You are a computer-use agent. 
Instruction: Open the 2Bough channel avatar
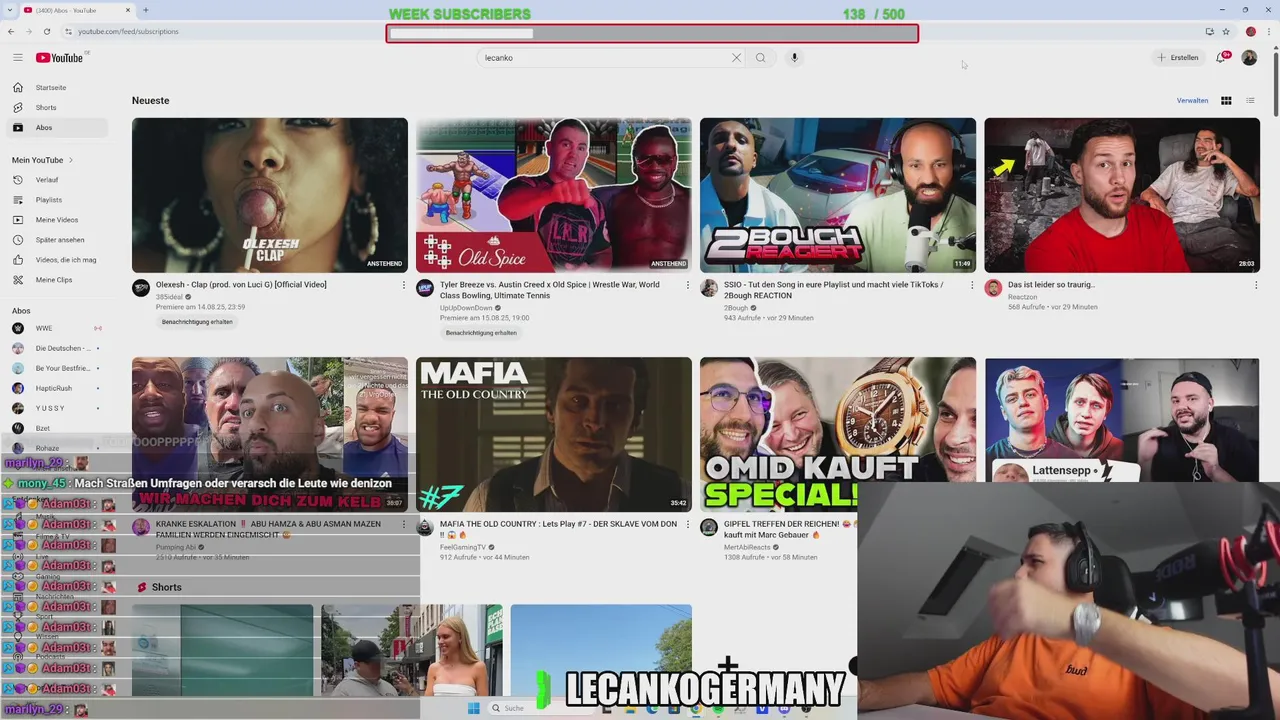[x=709, y=288]
